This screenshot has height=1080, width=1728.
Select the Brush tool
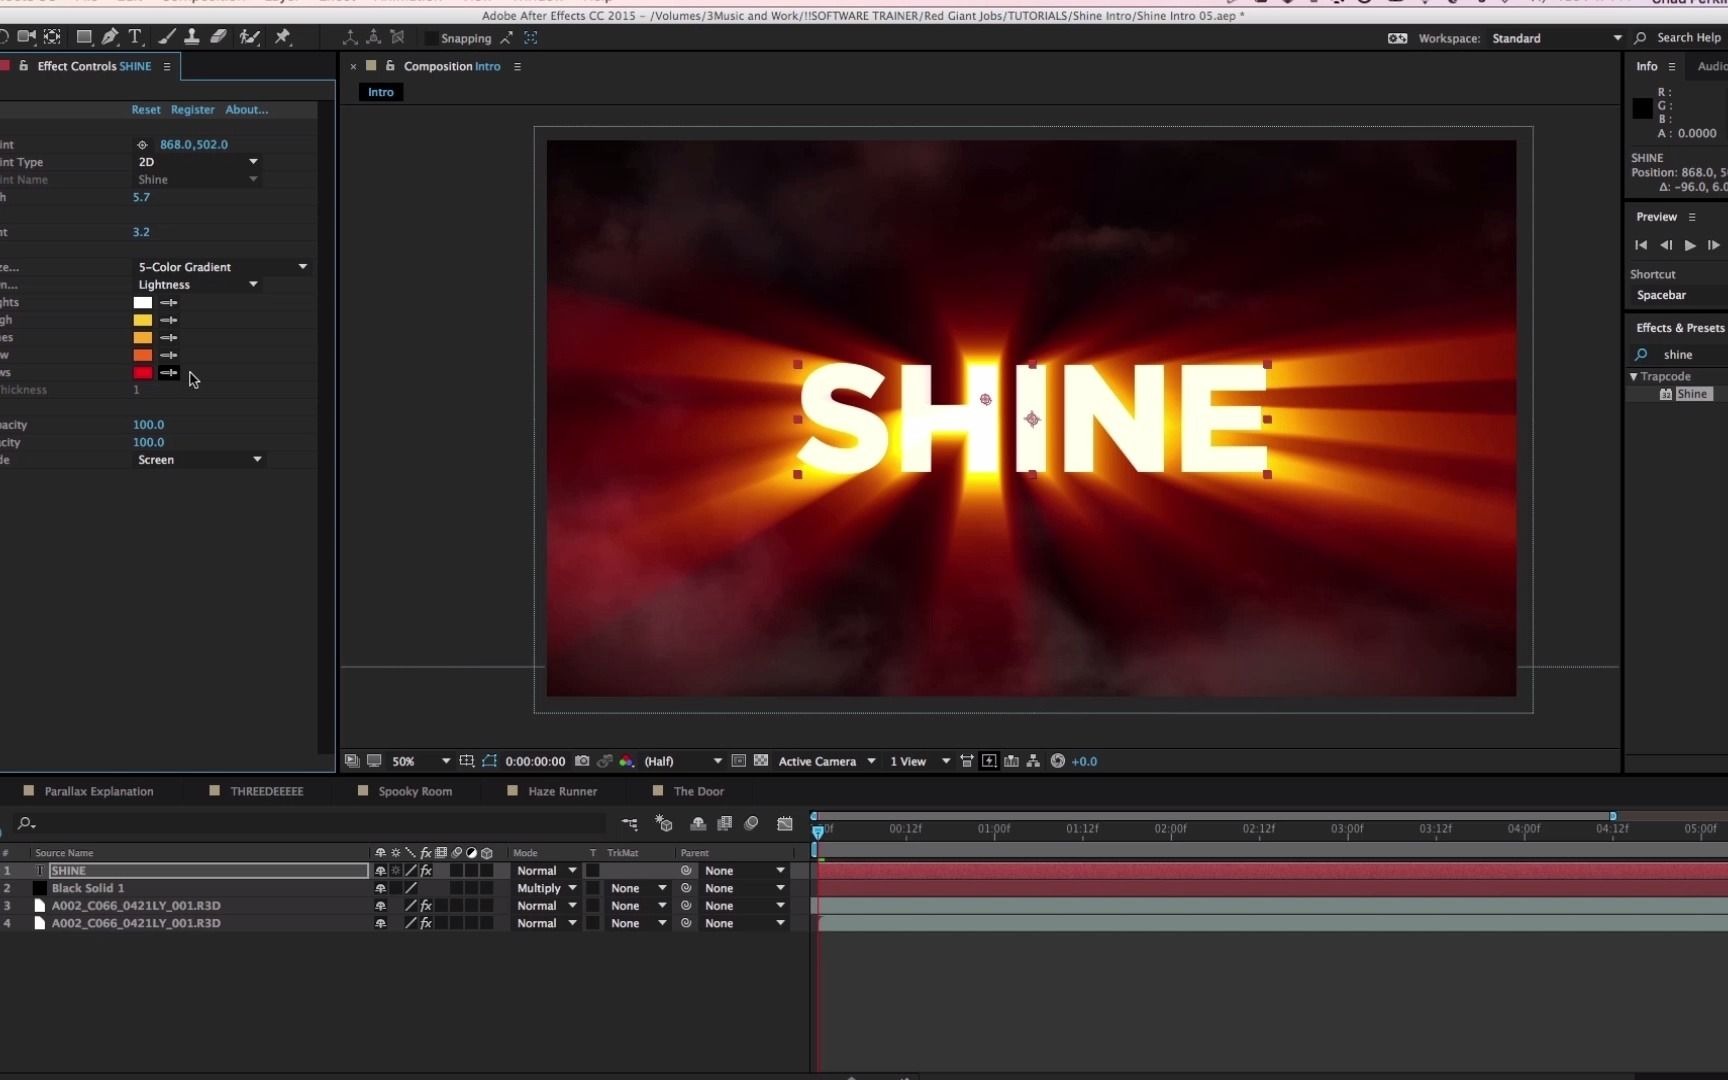tap(166, 37)
